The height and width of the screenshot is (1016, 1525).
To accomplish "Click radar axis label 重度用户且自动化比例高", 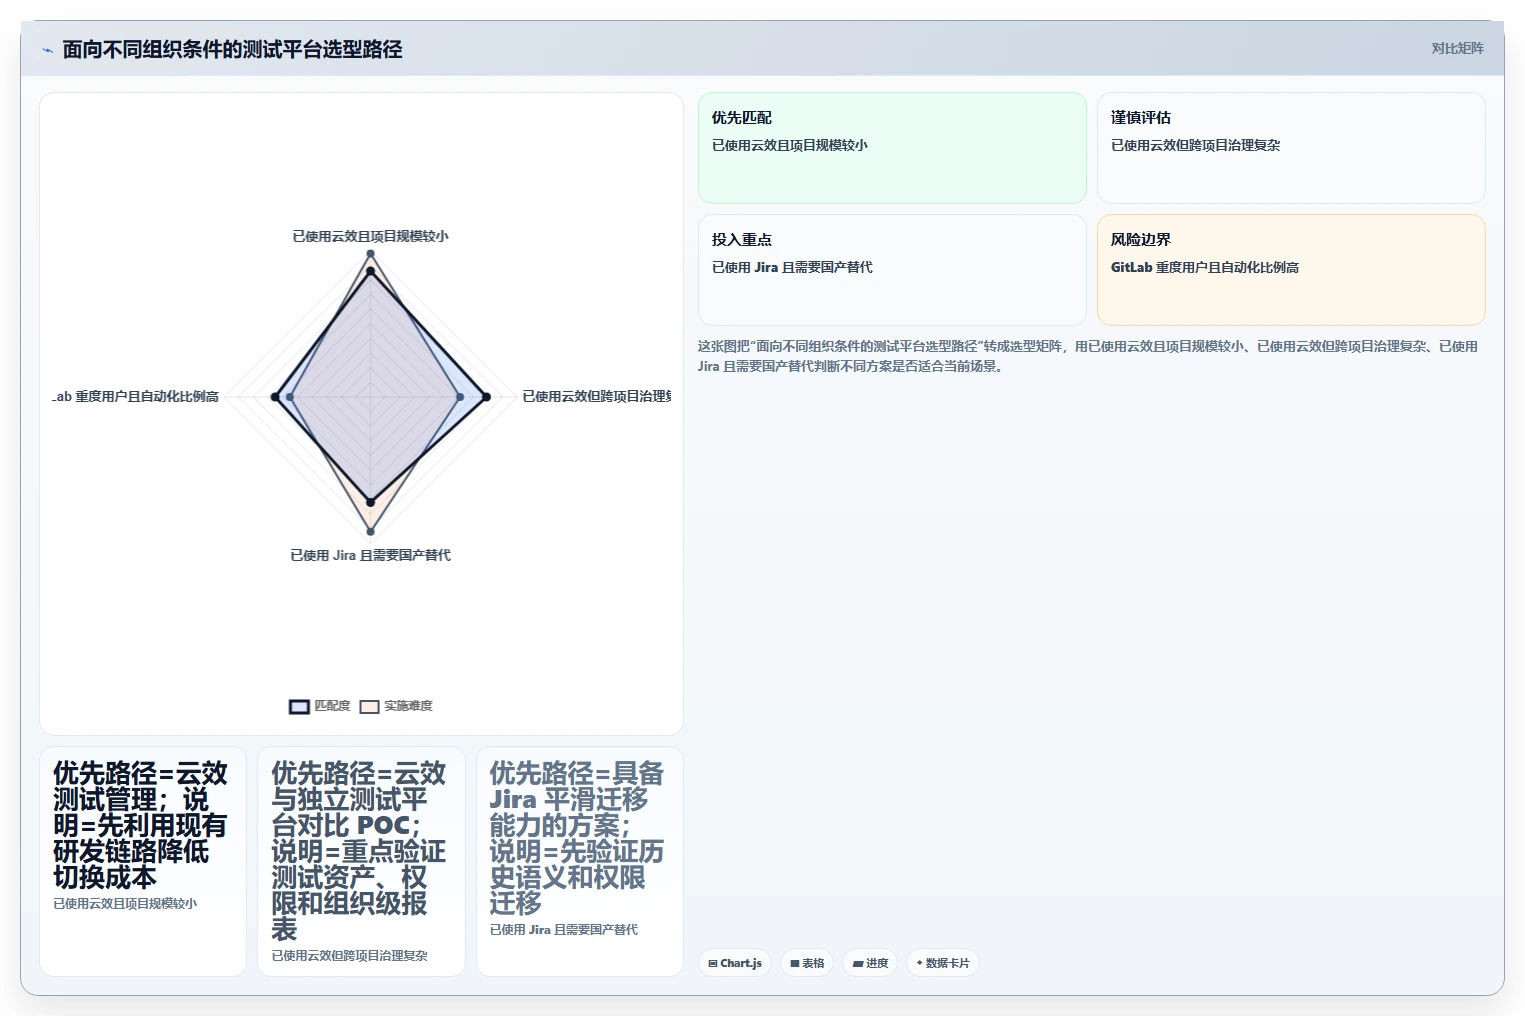I will 135,396.
